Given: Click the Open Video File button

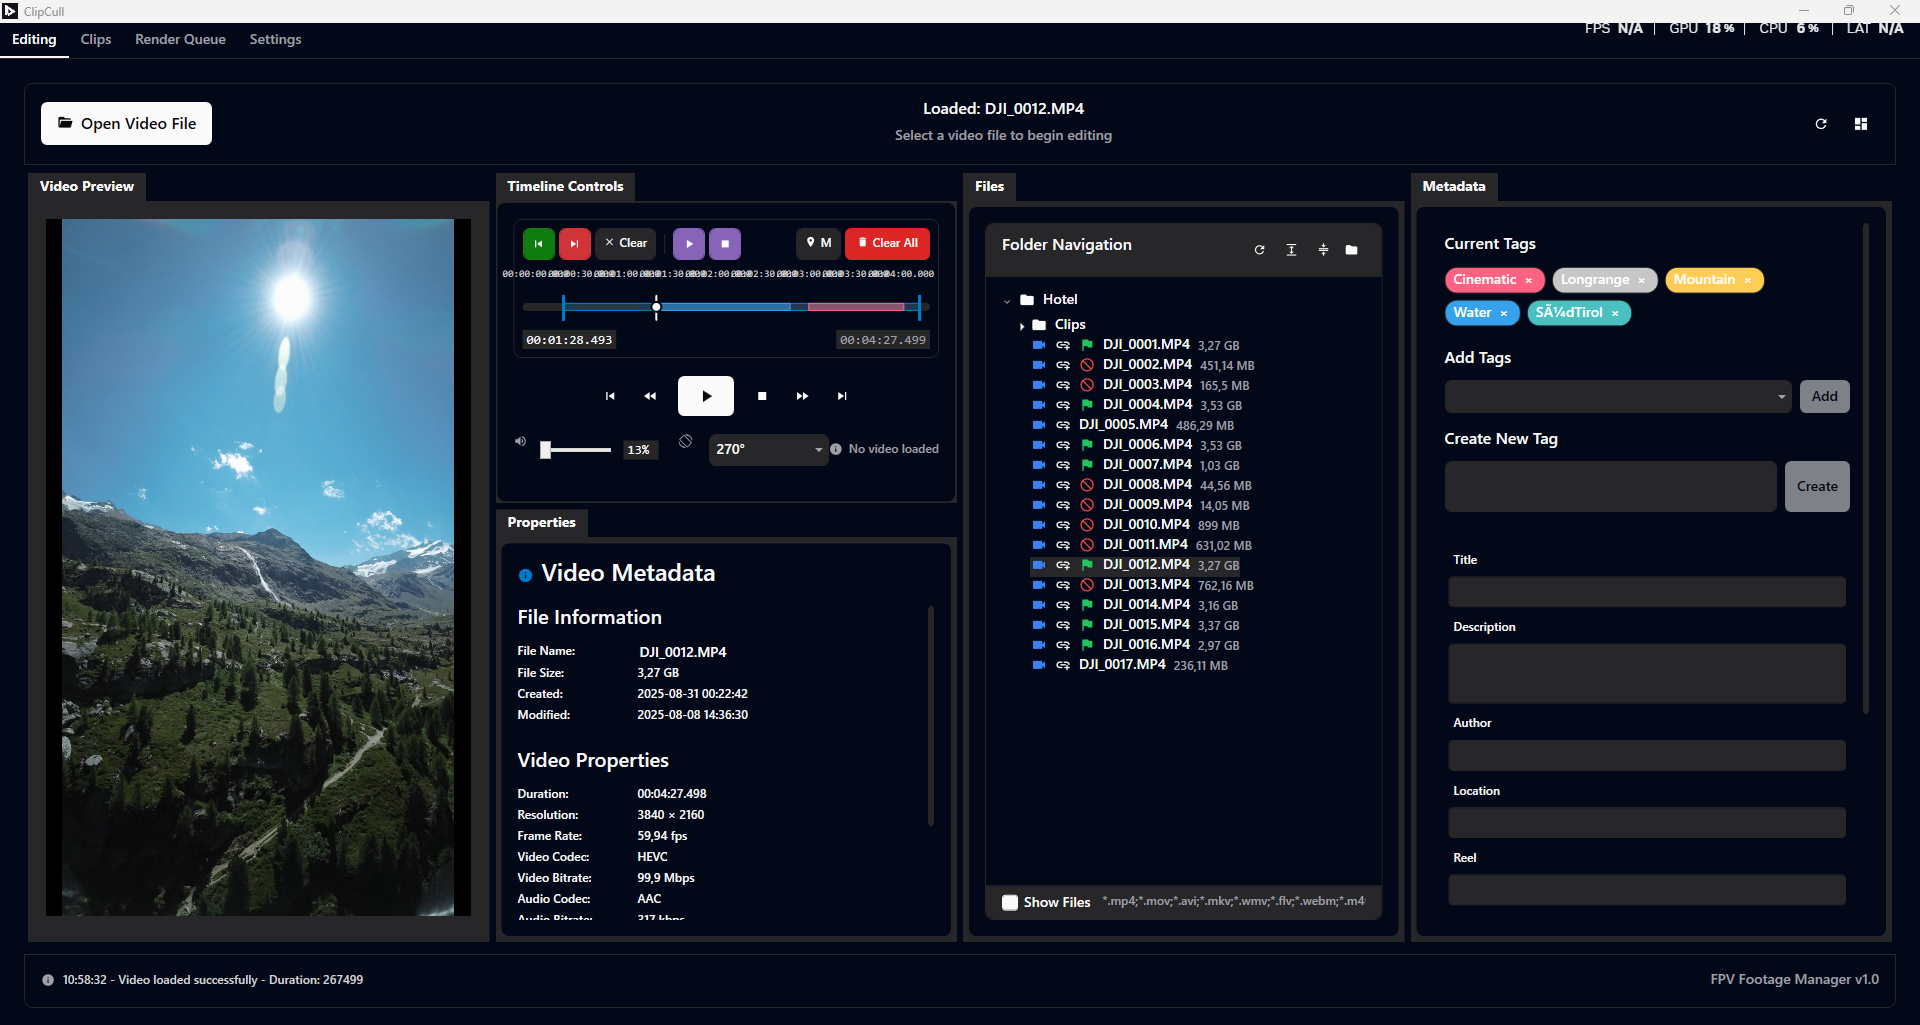Looking at the screenshot, I should coord(126,124).
